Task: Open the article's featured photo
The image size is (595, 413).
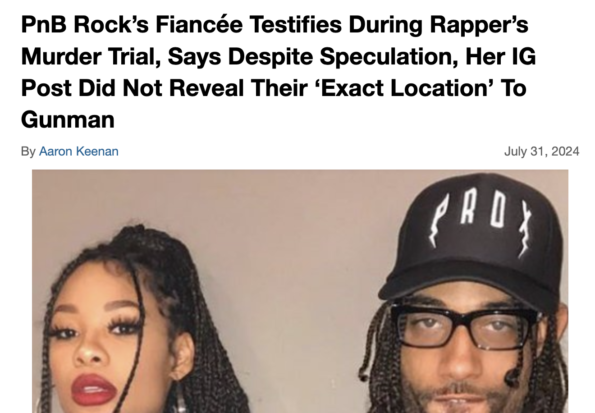Action: [300, 291]
